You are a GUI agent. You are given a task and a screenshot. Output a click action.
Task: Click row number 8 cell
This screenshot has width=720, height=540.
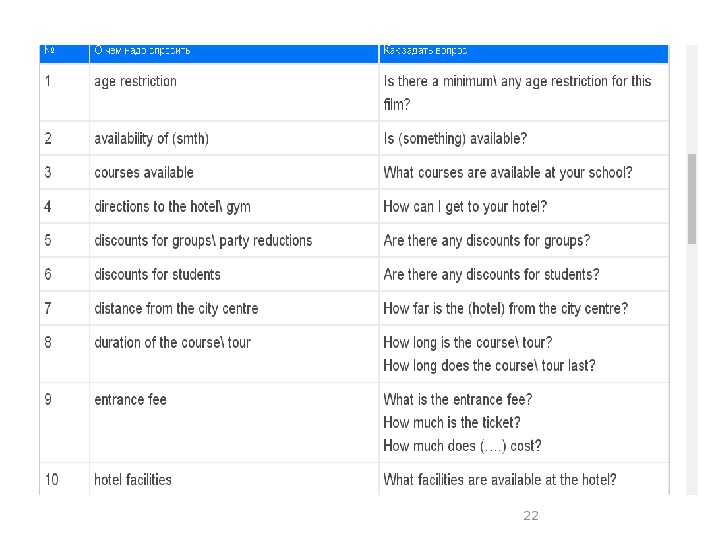click(64, 354)
